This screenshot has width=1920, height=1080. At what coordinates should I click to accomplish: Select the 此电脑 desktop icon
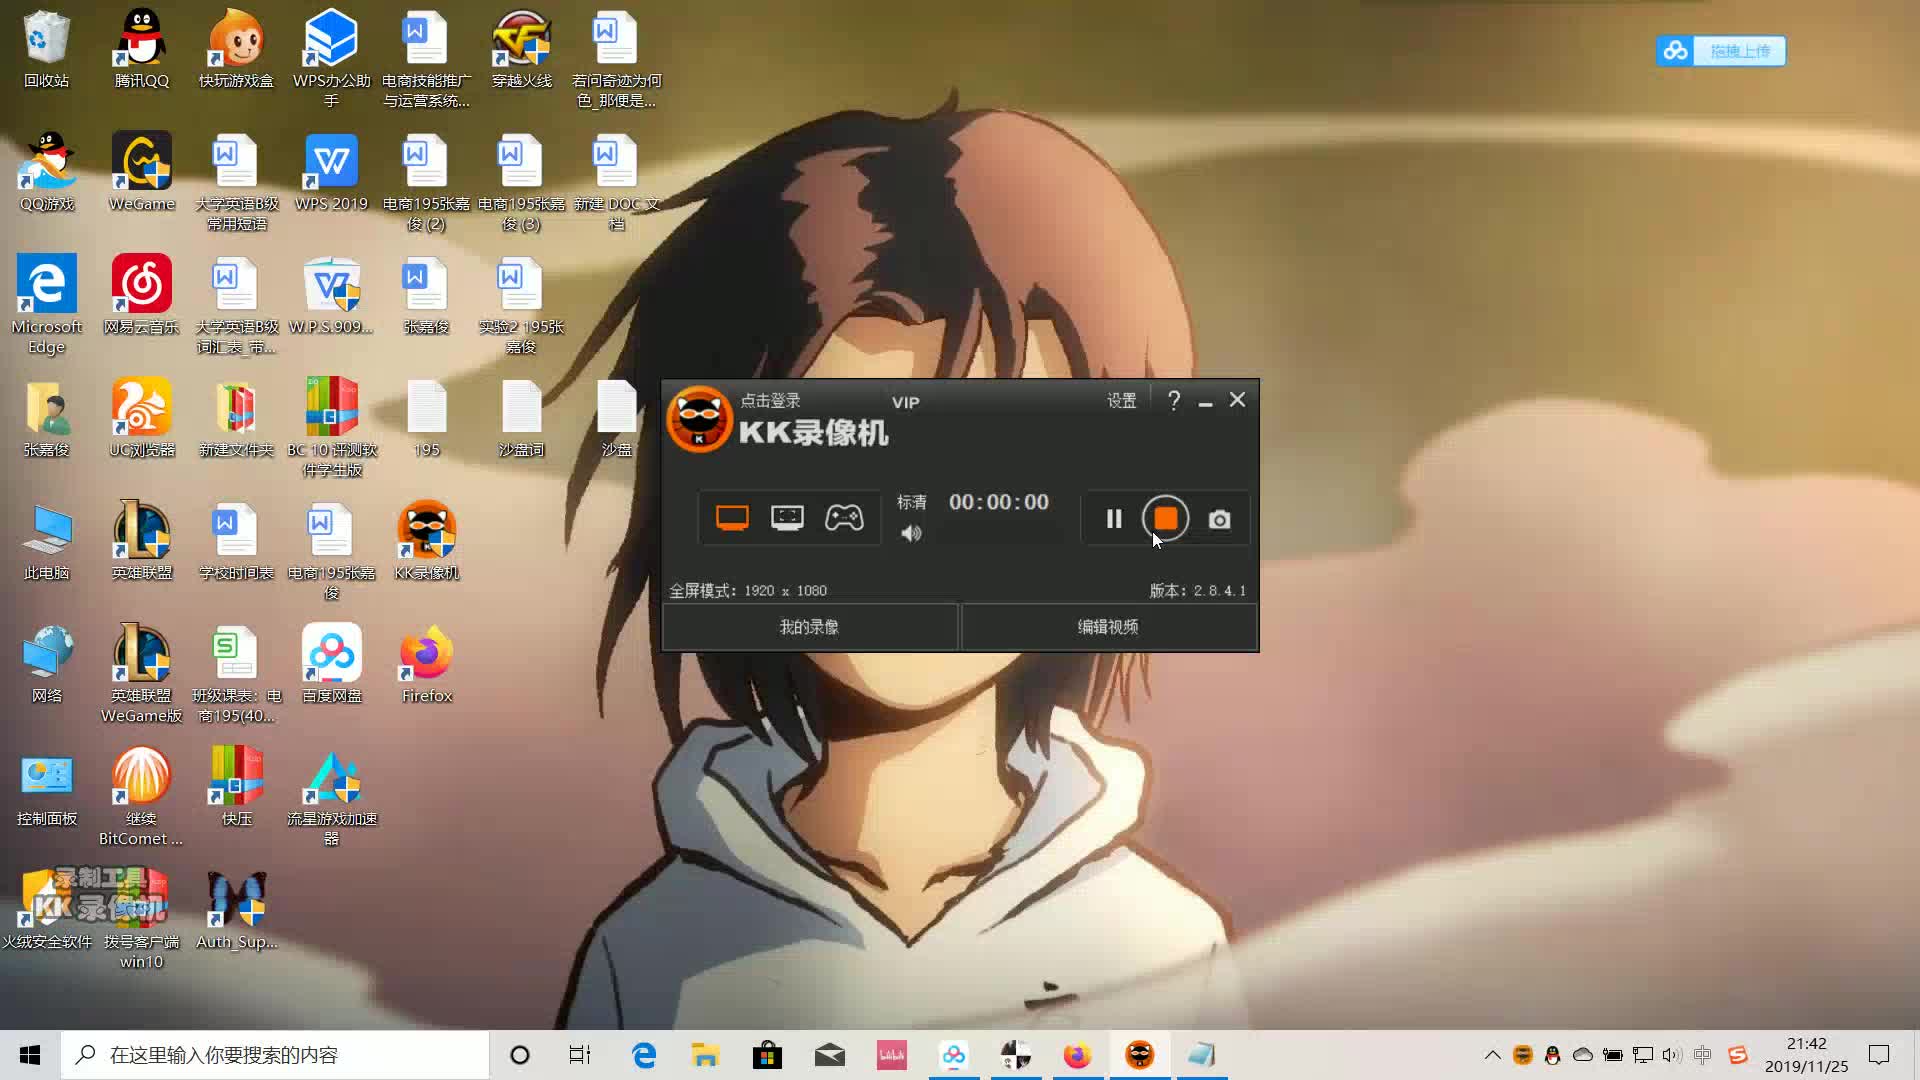point(47,542)
